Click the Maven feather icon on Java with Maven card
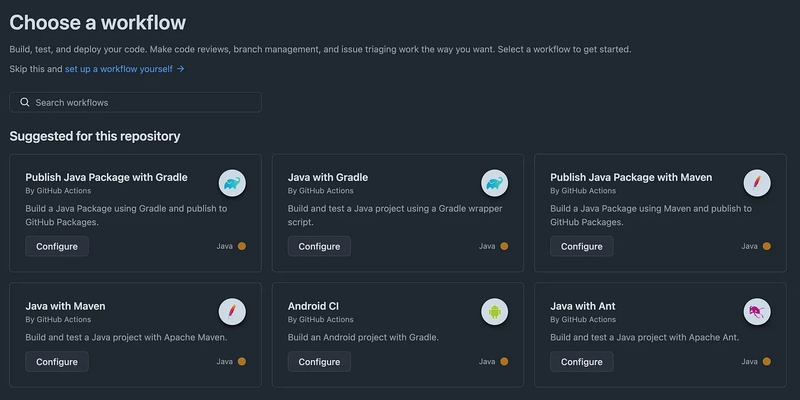The height and width of the screenshot is (400, 800). (232, 312)
